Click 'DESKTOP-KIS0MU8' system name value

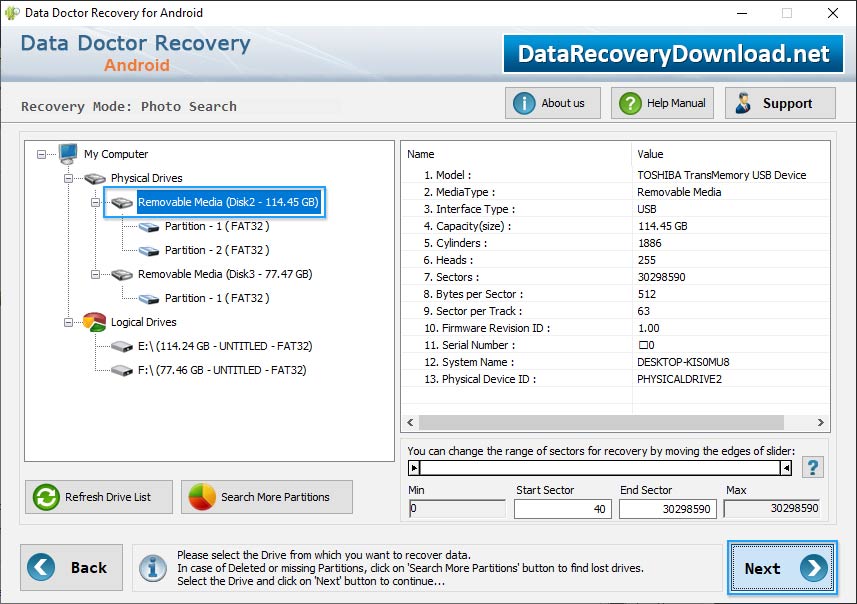683,362
